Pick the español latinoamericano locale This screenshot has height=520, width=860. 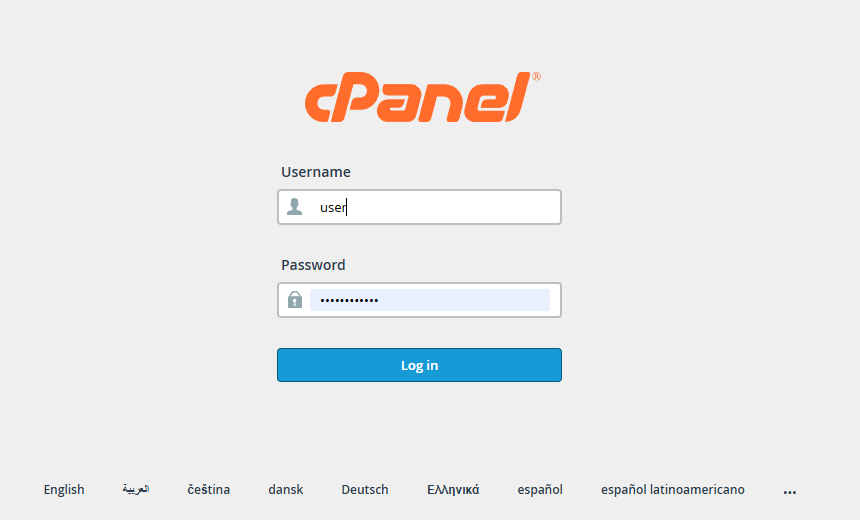[672, 490]
